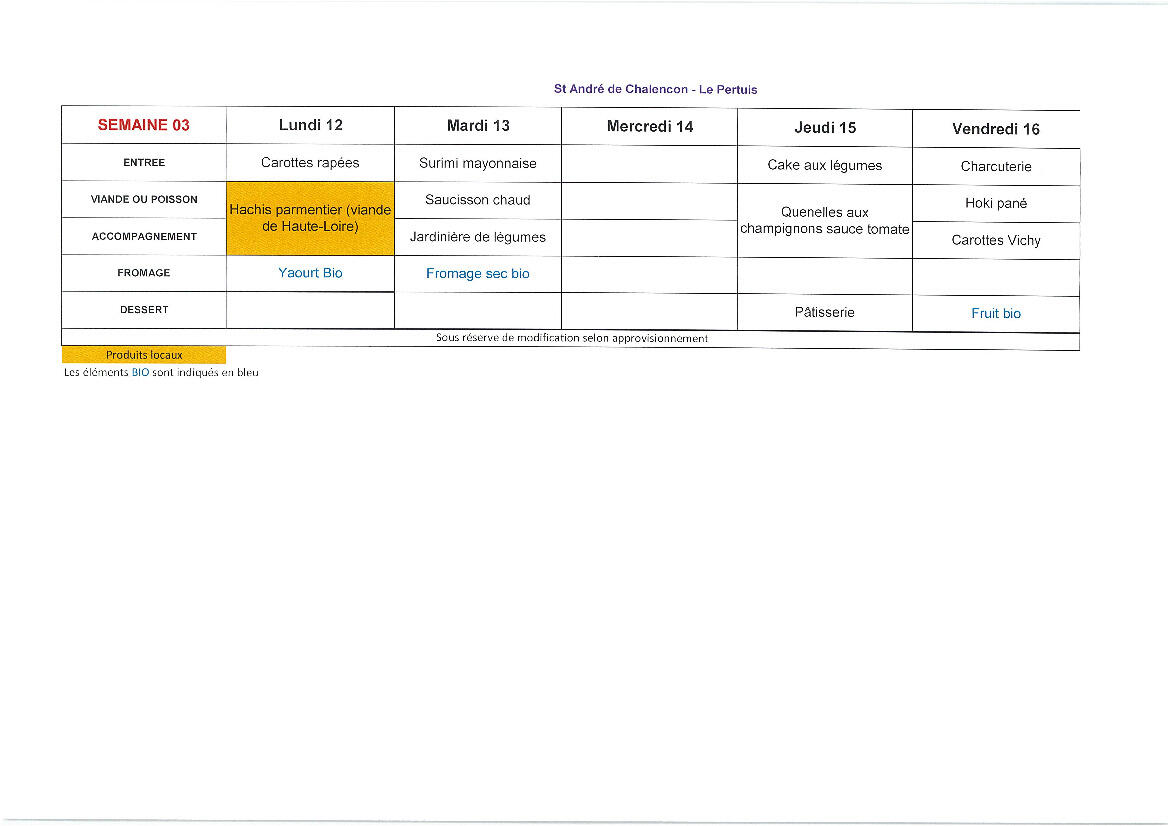Click the blue Fruit bio dessert
Screen dimensions: 1169x826
996,314
